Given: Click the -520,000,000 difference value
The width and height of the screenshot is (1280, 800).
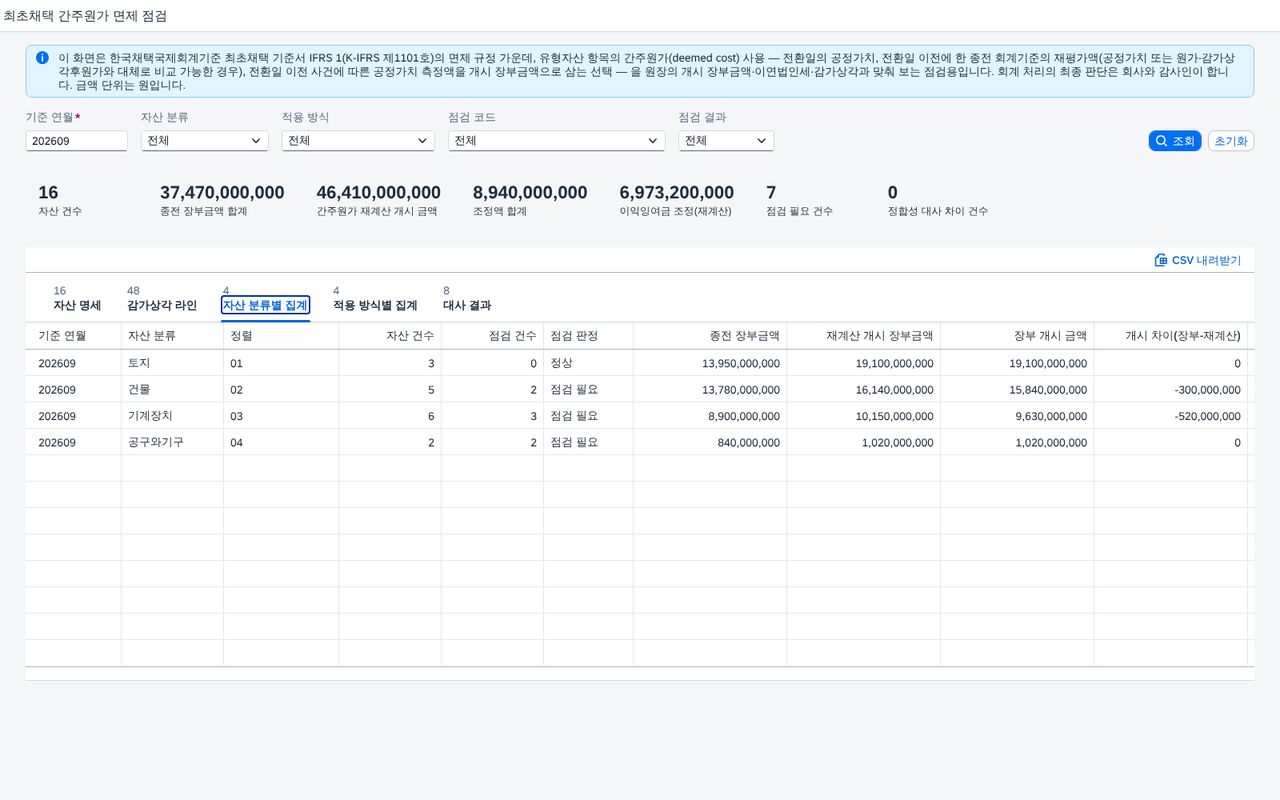Looking at the screenshot, I should [x=1207, y=416].
